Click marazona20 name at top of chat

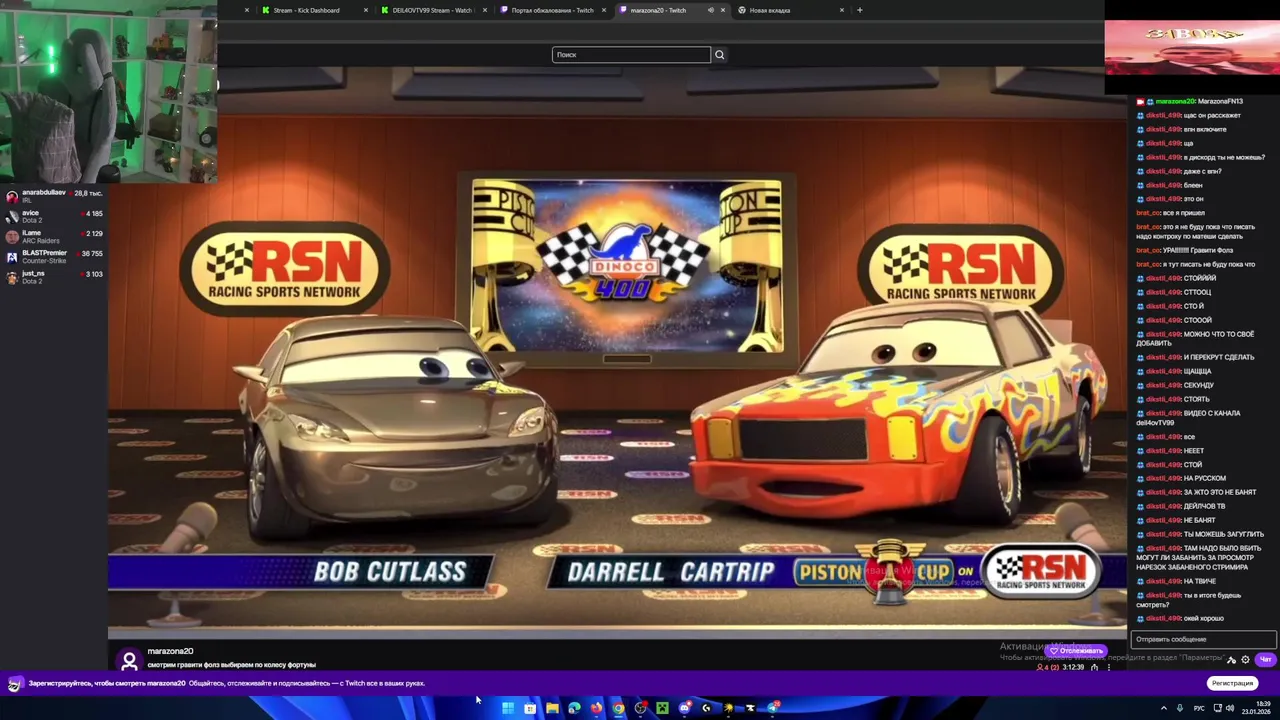click(1175, 102)
